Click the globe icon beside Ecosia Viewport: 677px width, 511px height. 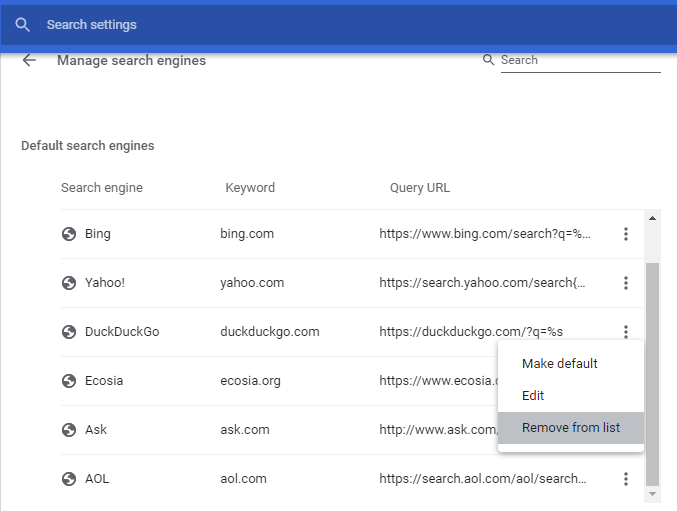[69, 381]
